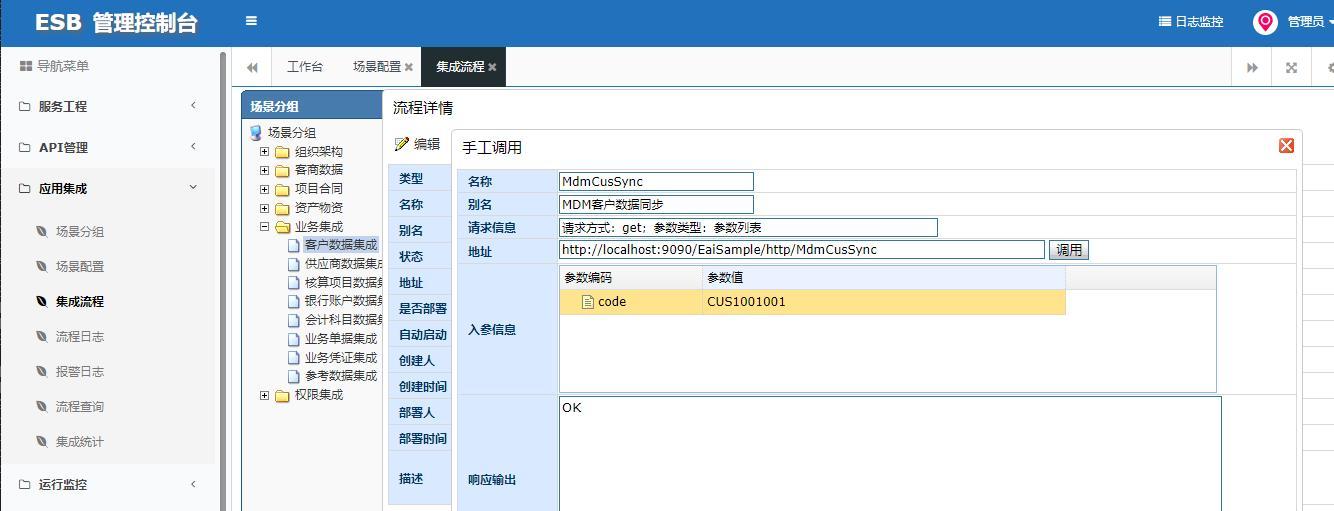The image size is (1334, 511).
Task: Click the 管理员 user avatar icon
Action: [1265, 22]
